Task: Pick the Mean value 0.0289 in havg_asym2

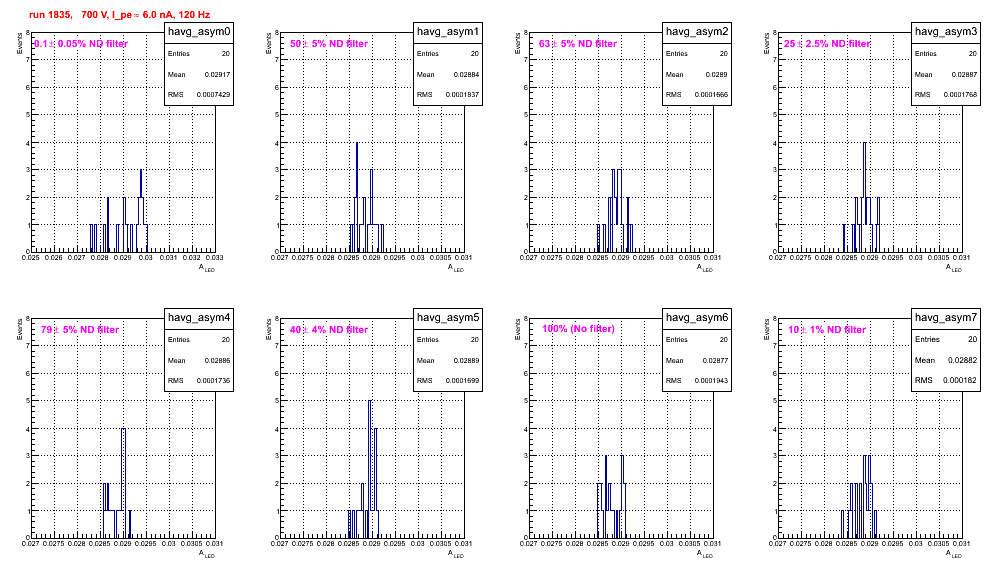Action: (x=717, y=74)
